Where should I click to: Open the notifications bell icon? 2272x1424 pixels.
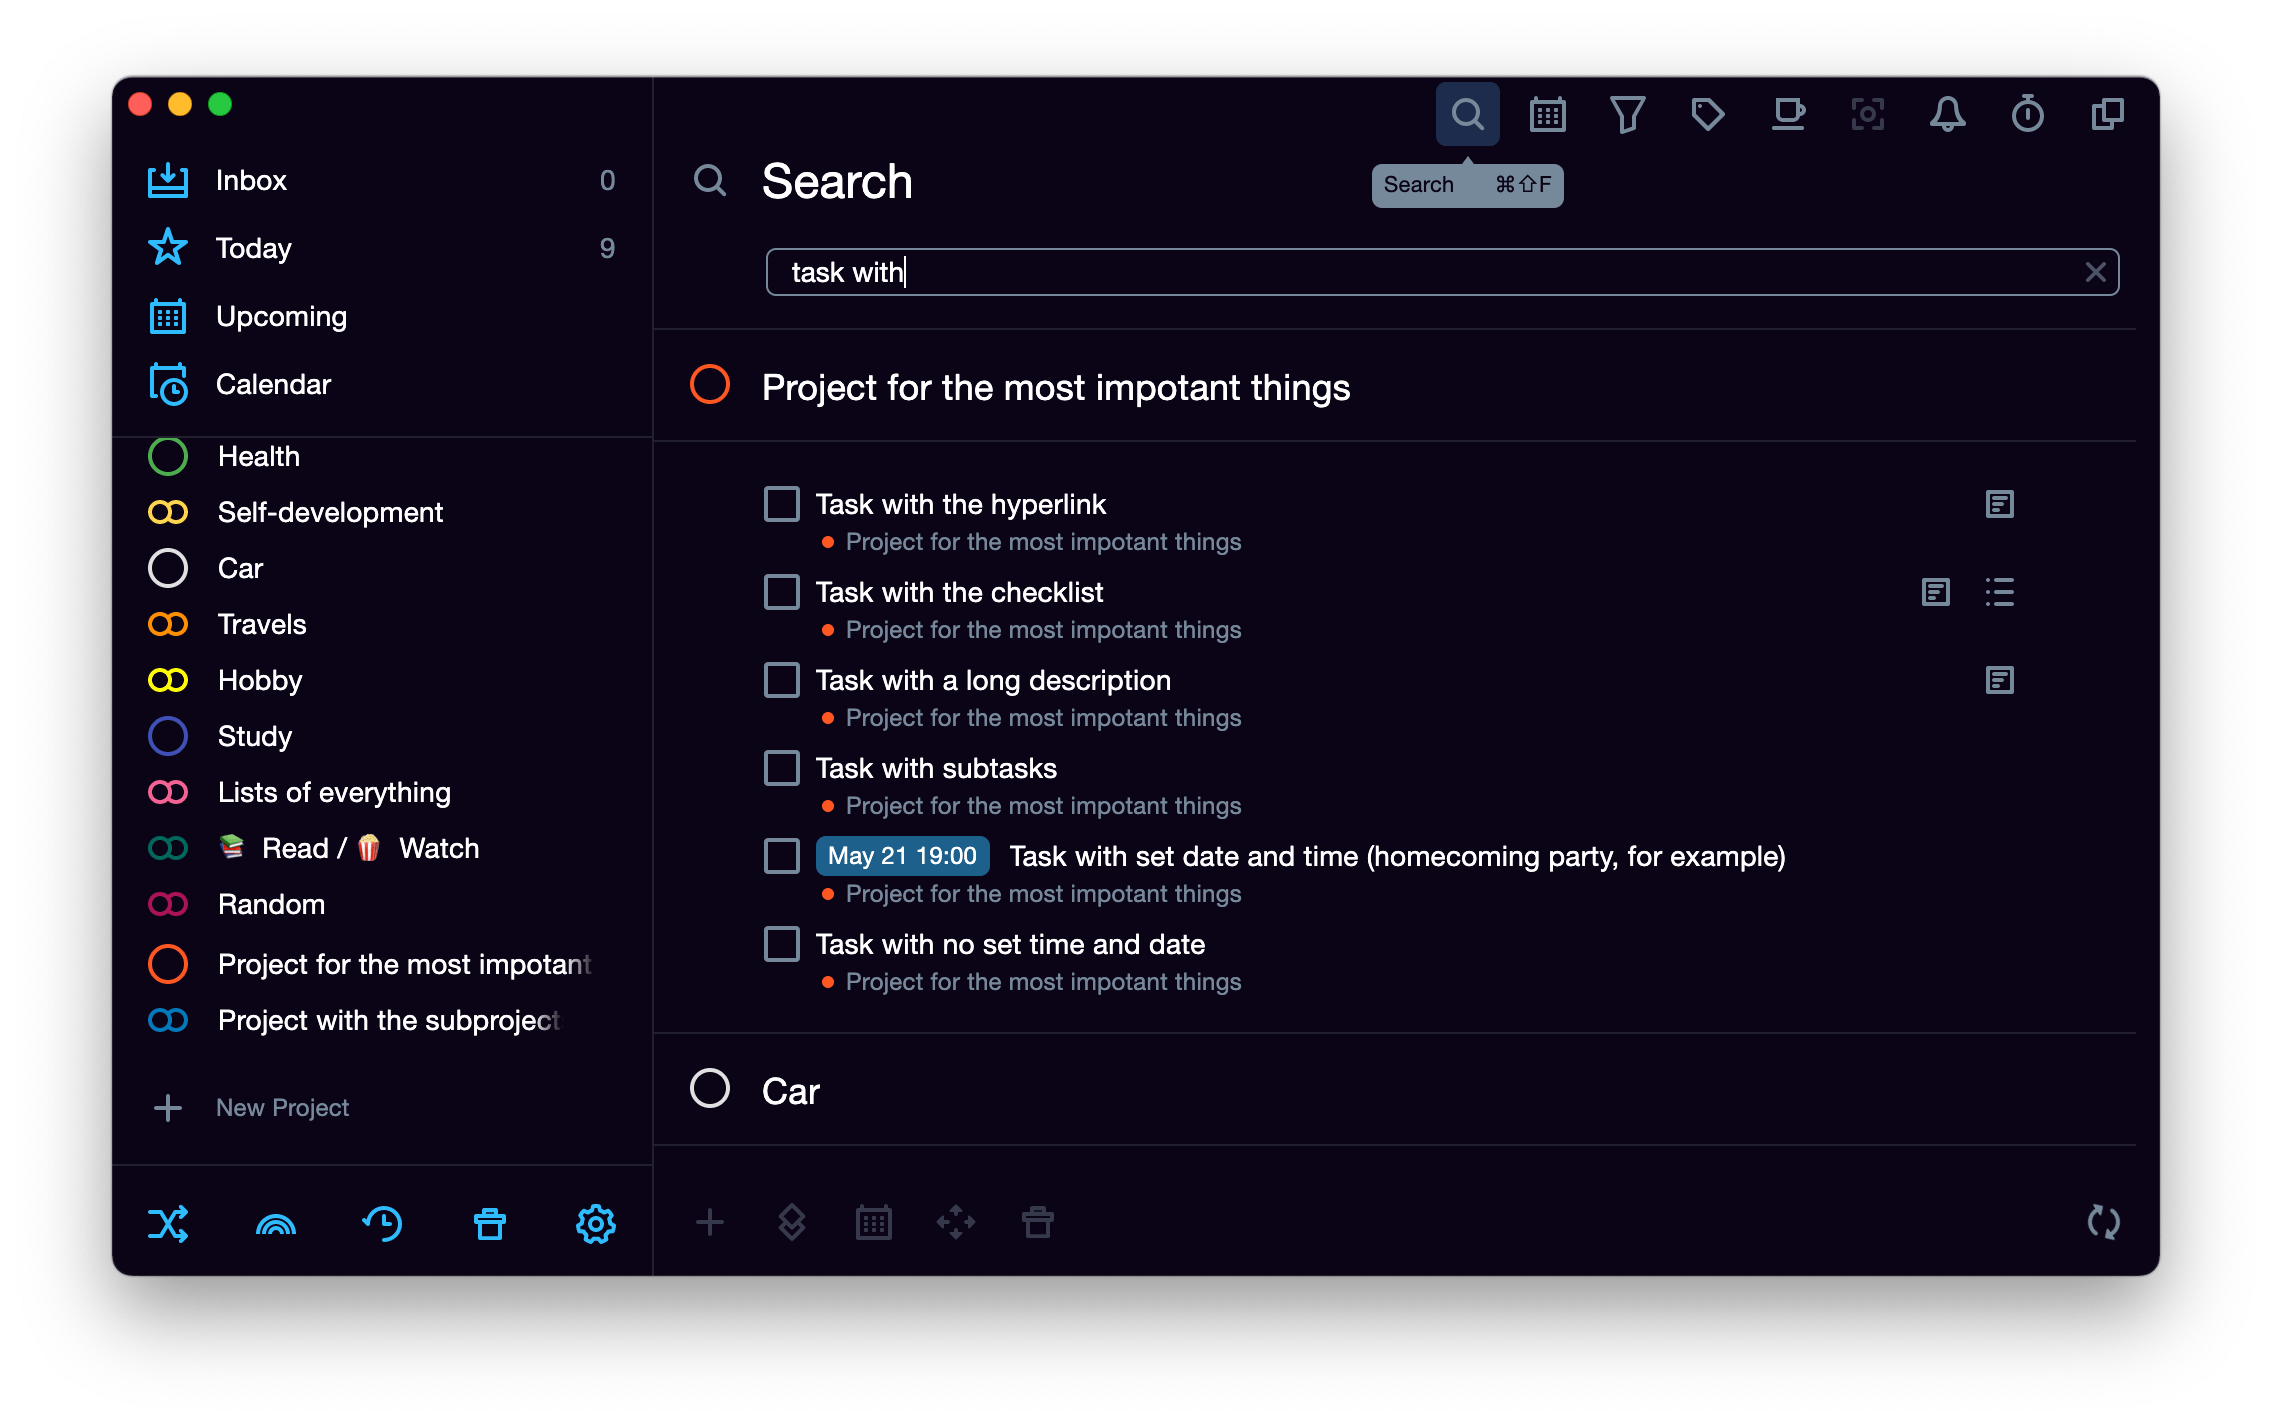(x=1947, y=114)
